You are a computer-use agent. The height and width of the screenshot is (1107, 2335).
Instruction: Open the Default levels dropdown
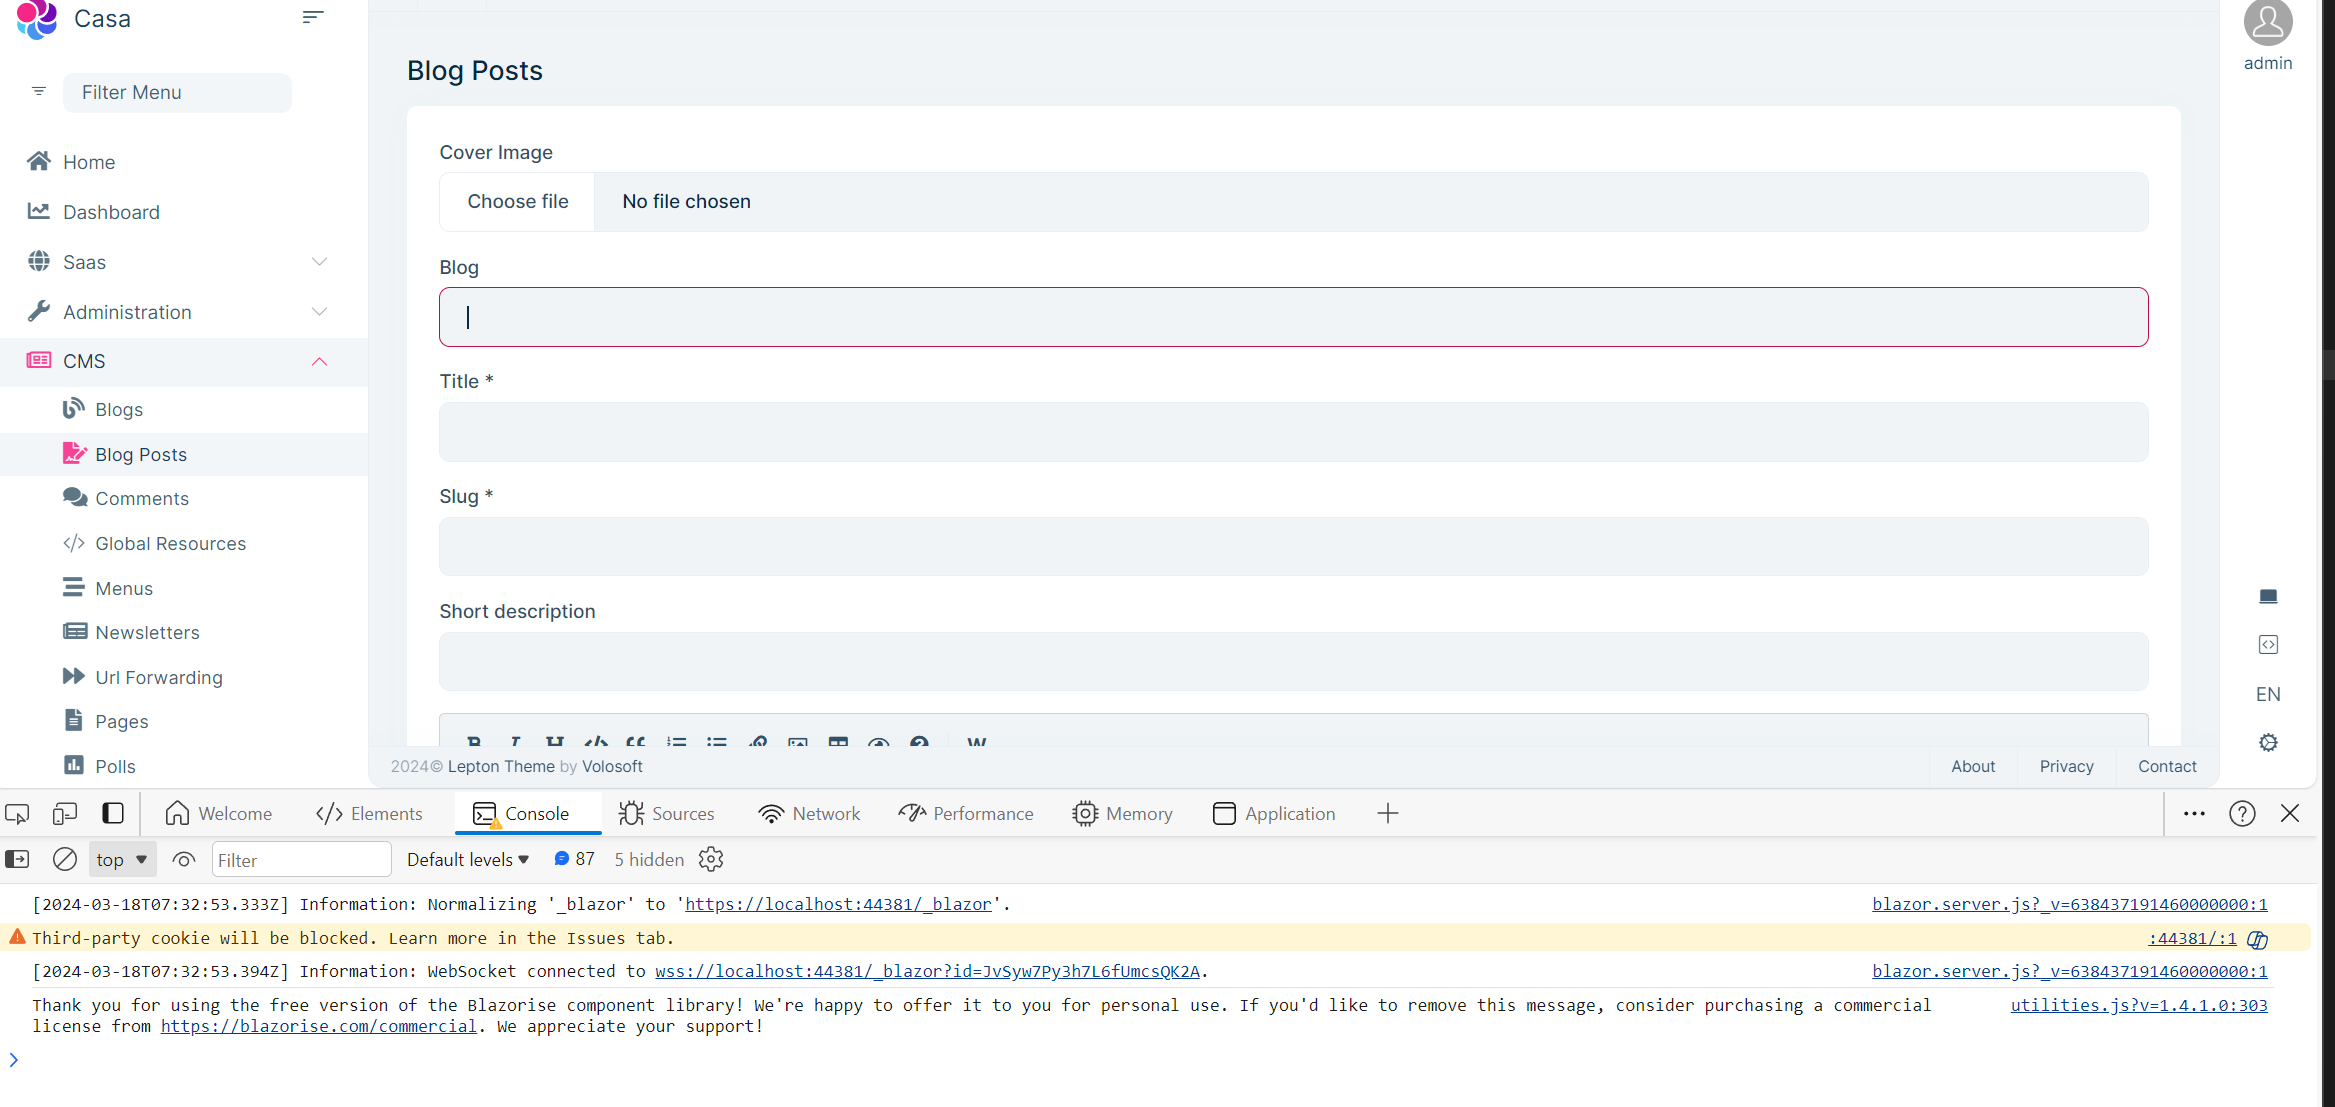pyautogui.click(x=467, y=859)
